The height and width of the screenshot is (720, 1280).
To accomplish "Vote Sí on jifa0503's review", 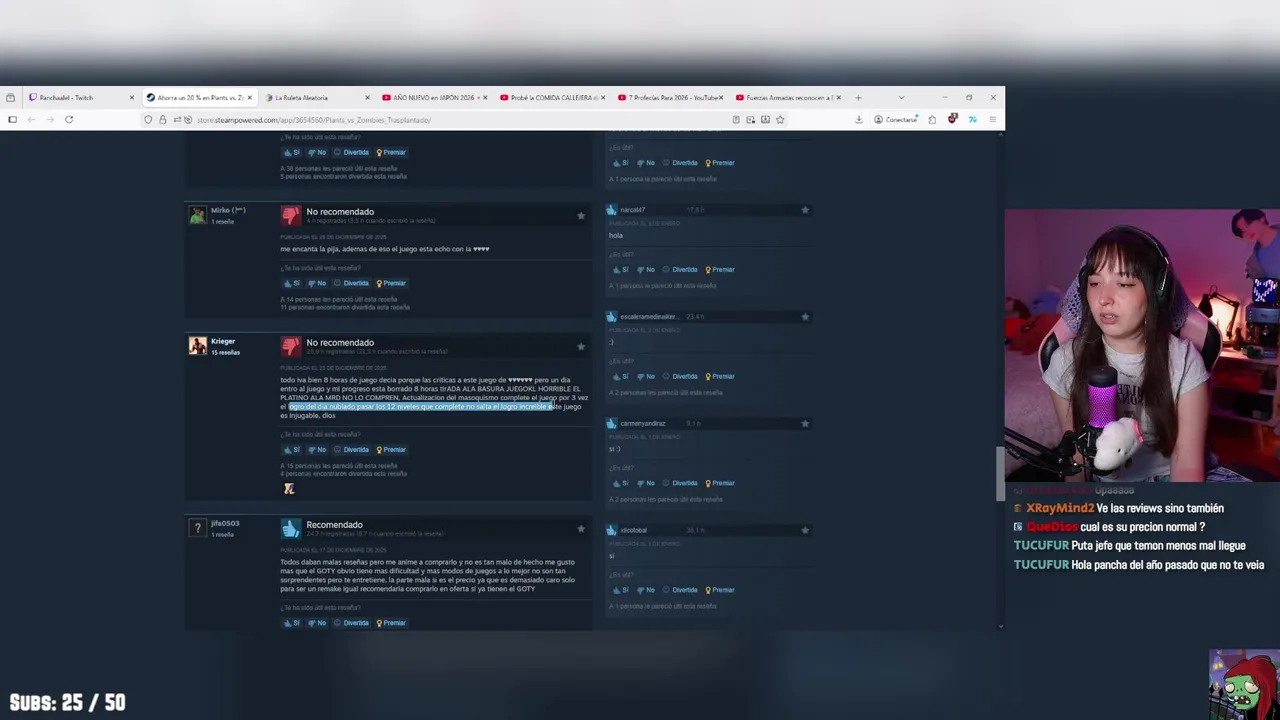I will click(x=292, y=623).
